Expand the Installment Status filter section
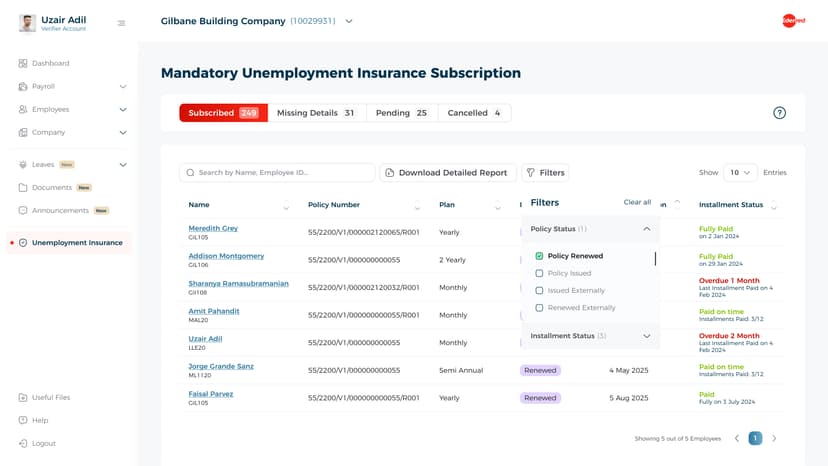Screen dimensions: 828x466 point(647,336)
